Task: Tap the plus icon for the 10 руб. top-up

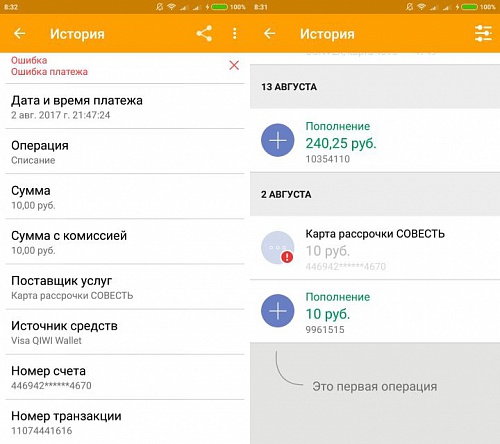Action: click(x=278, y=311)
